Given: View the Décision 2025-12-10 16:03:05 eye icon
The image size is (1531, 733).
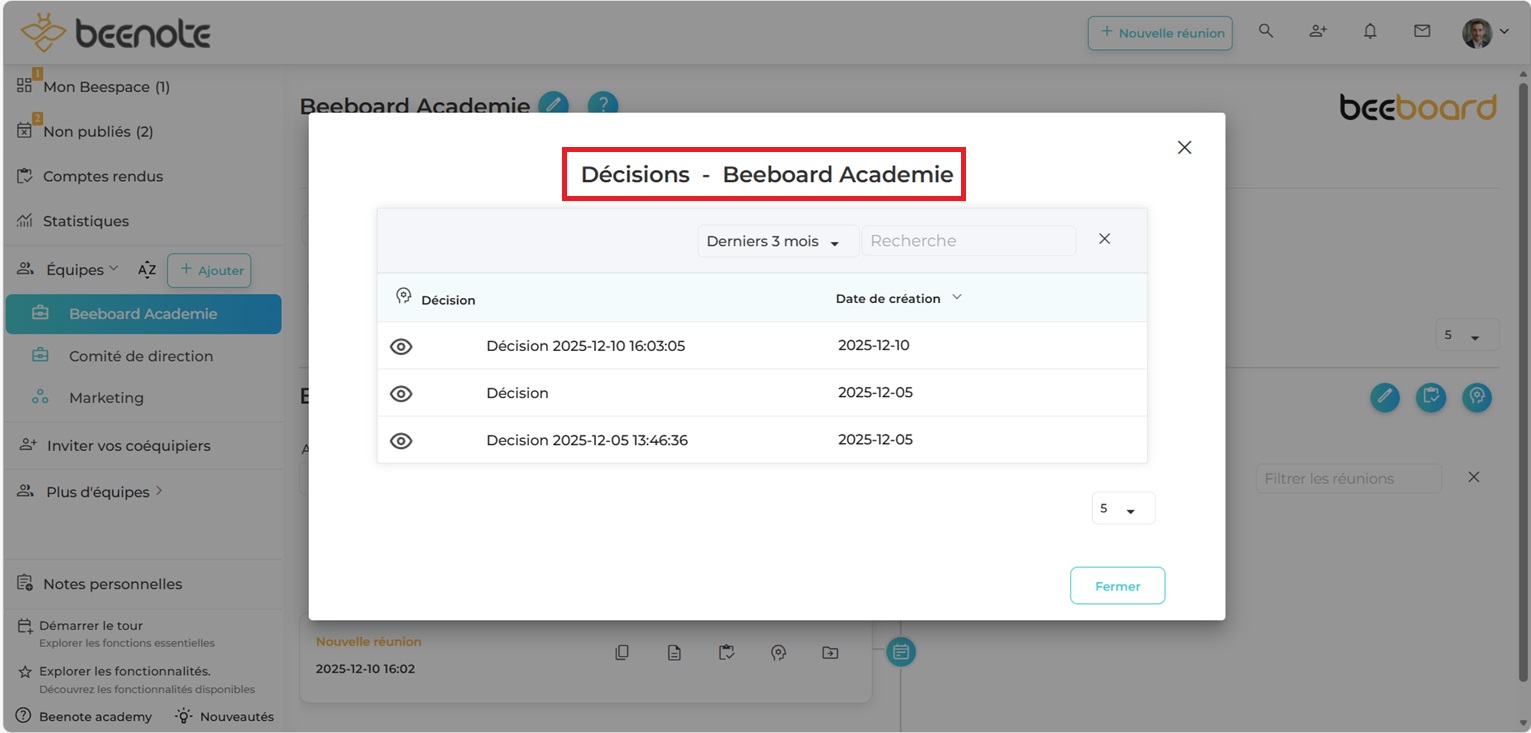Looking at the screenshot, I should point(401,347).
